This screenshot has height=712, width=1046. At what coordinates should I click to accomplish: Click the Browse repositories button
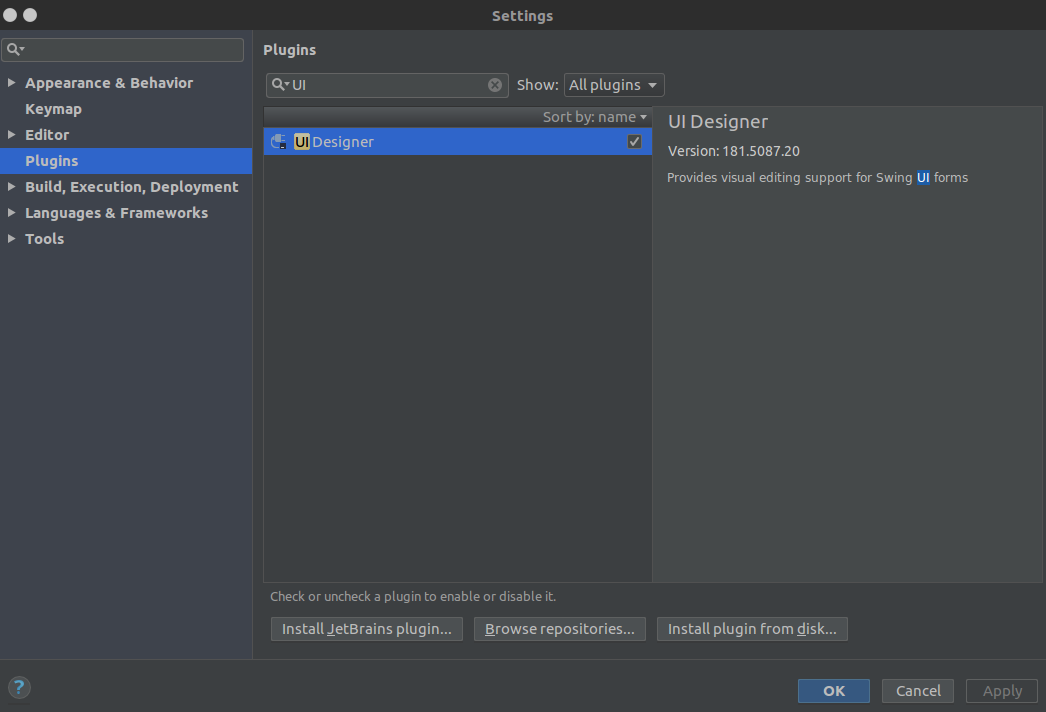point(559,628)
